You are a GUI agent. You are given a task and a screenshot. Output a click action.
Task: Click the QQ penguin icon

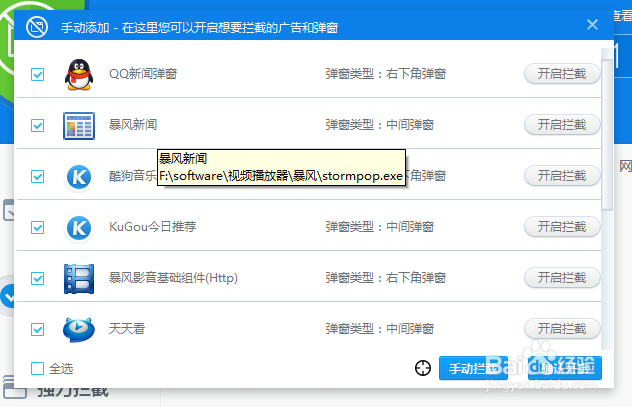(x=79, y=75)
